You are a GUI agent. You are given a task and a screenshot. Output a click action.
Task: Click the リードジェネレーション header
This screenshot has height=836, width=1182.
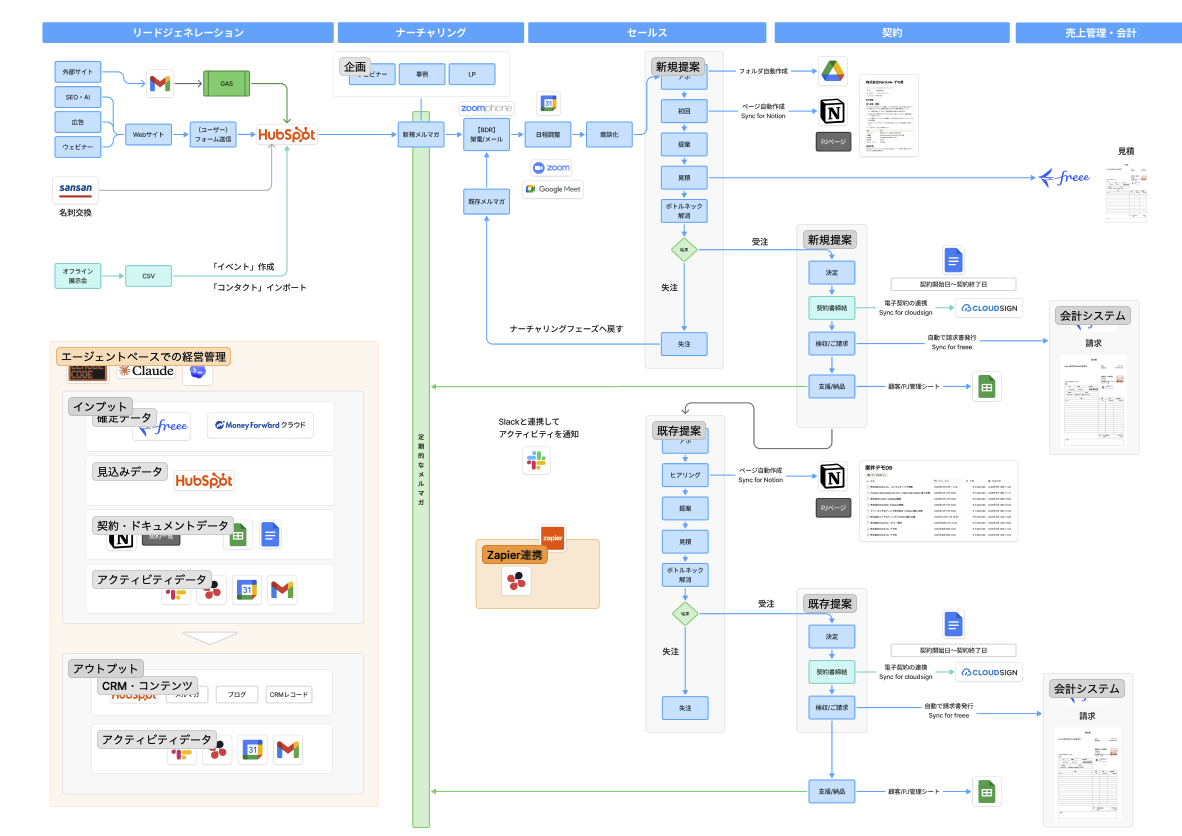click(188, 32)
